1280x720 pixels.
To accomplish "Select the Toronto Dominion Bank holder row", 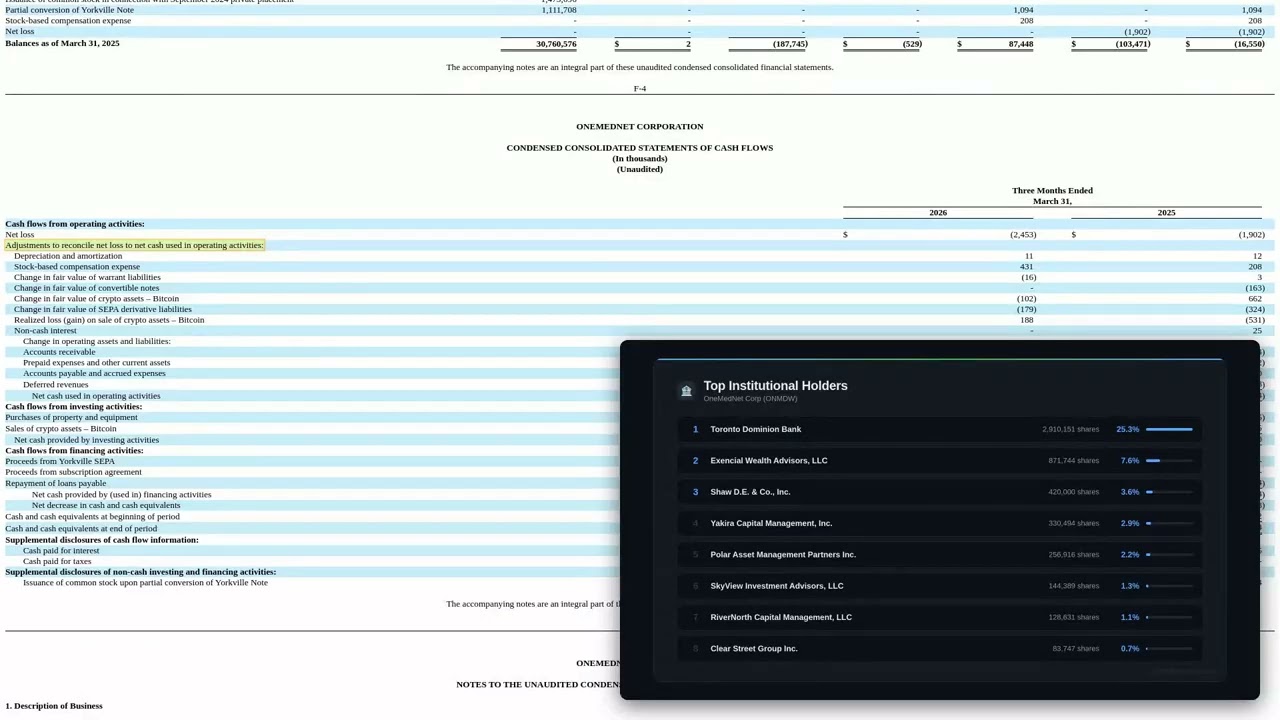I will [939, 429].
